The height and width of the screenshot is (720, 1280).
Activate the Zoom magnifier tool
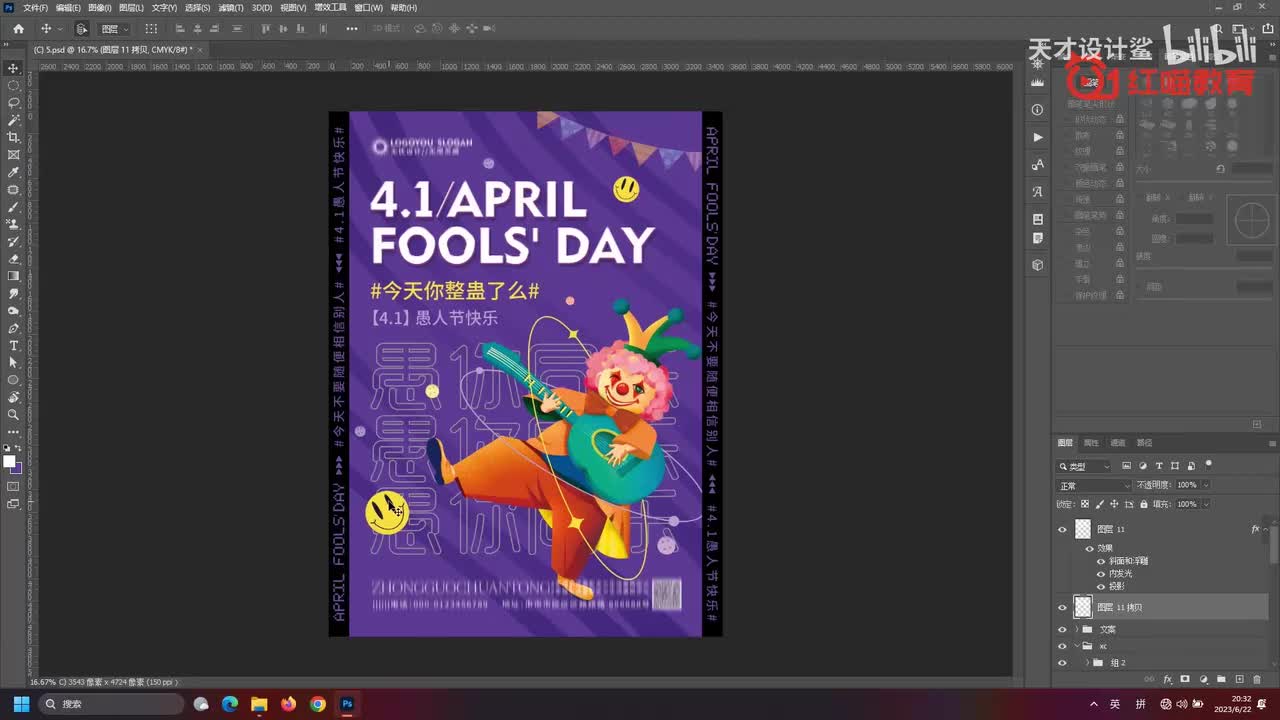click(13, 414)
